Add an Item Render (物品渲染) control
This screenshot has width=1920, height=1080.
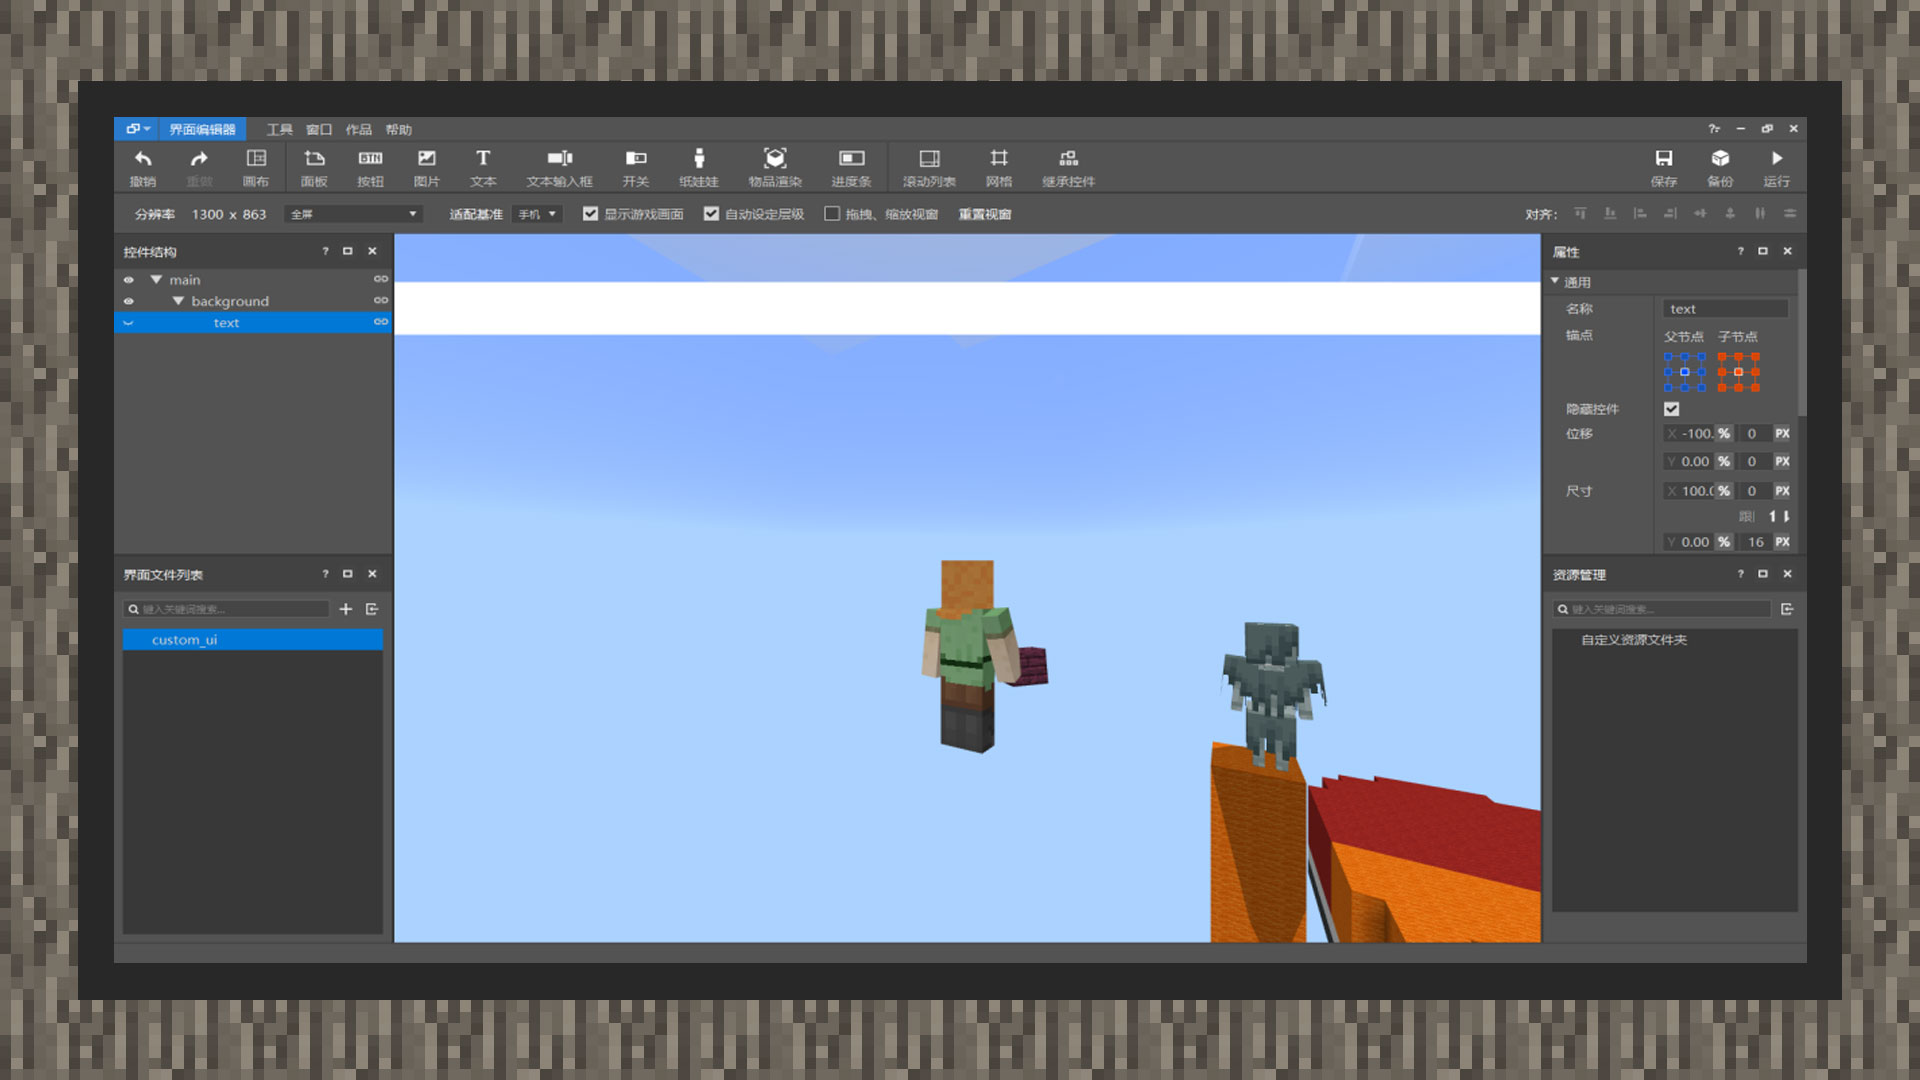click(775, 167)
